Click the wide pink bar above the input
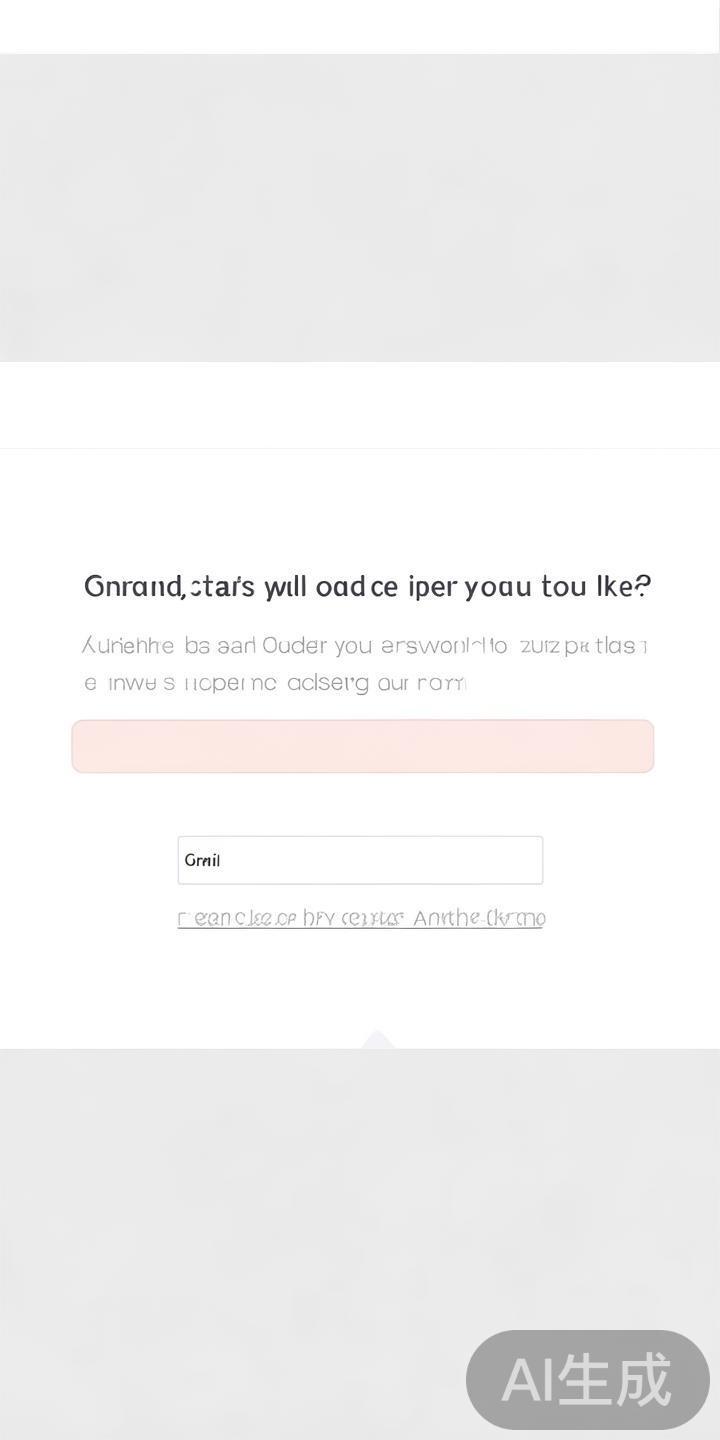This screenshot has width=720, height=1440. coord(362,746)
